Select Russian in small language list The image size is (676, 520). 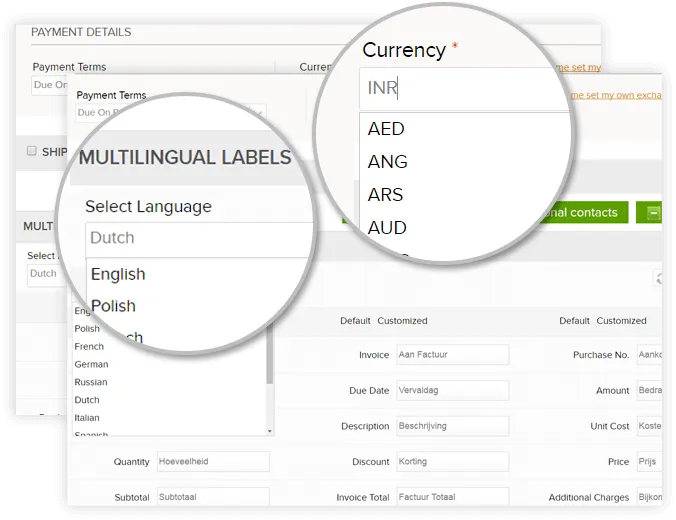point(91,382)
